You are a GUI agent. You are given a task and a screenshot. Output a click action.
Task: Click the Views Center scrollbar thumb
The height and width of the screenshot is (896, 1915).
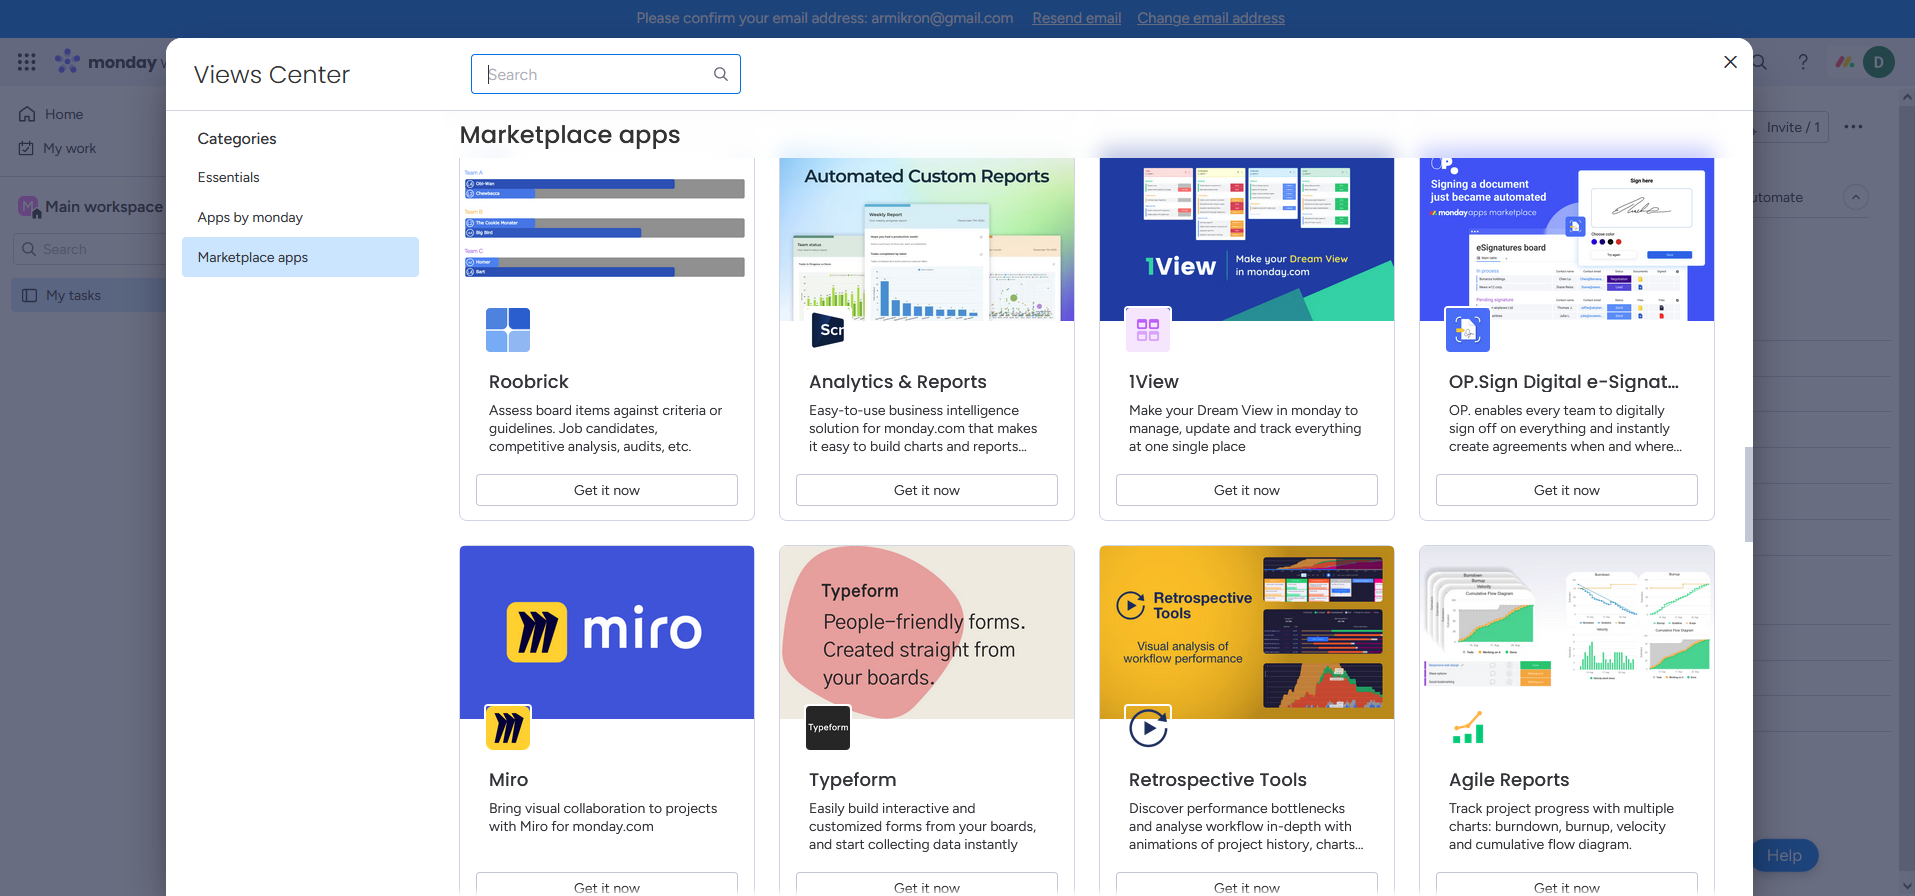(1748, 494)
